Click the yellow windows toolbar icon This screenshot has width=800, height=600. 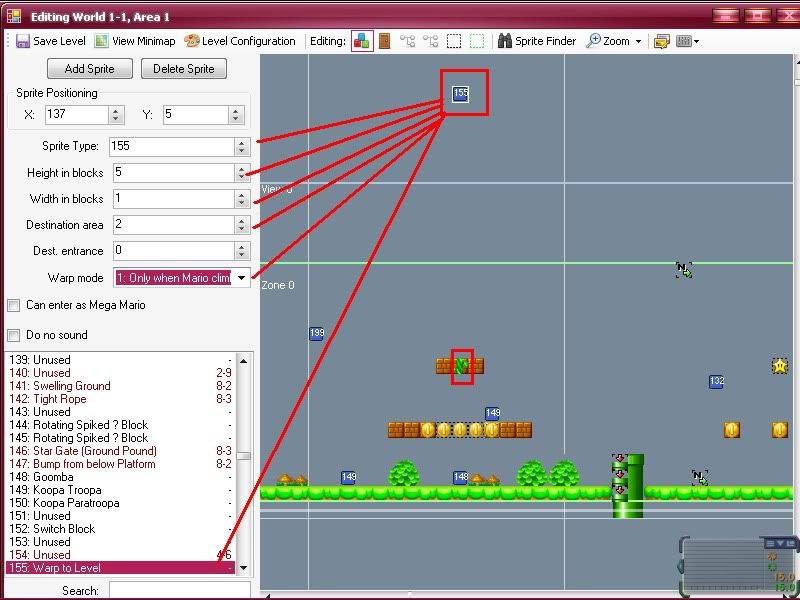tap(662, 41)
